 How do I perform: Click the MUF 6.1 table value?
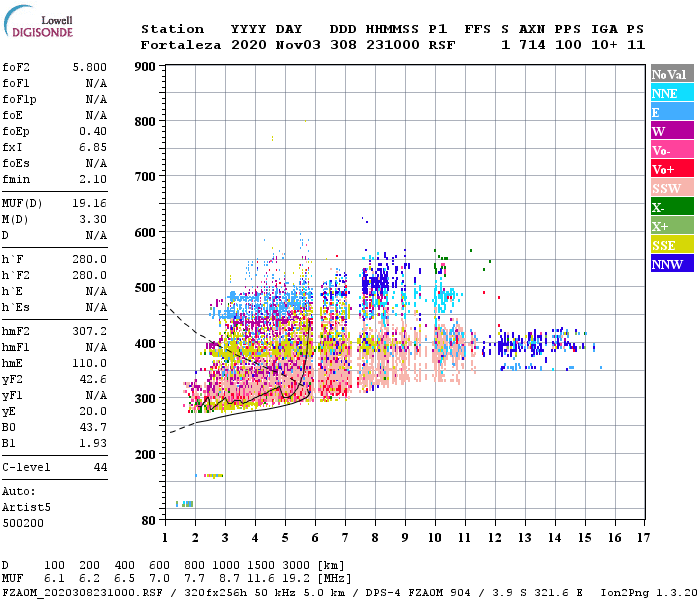point(54,579)
